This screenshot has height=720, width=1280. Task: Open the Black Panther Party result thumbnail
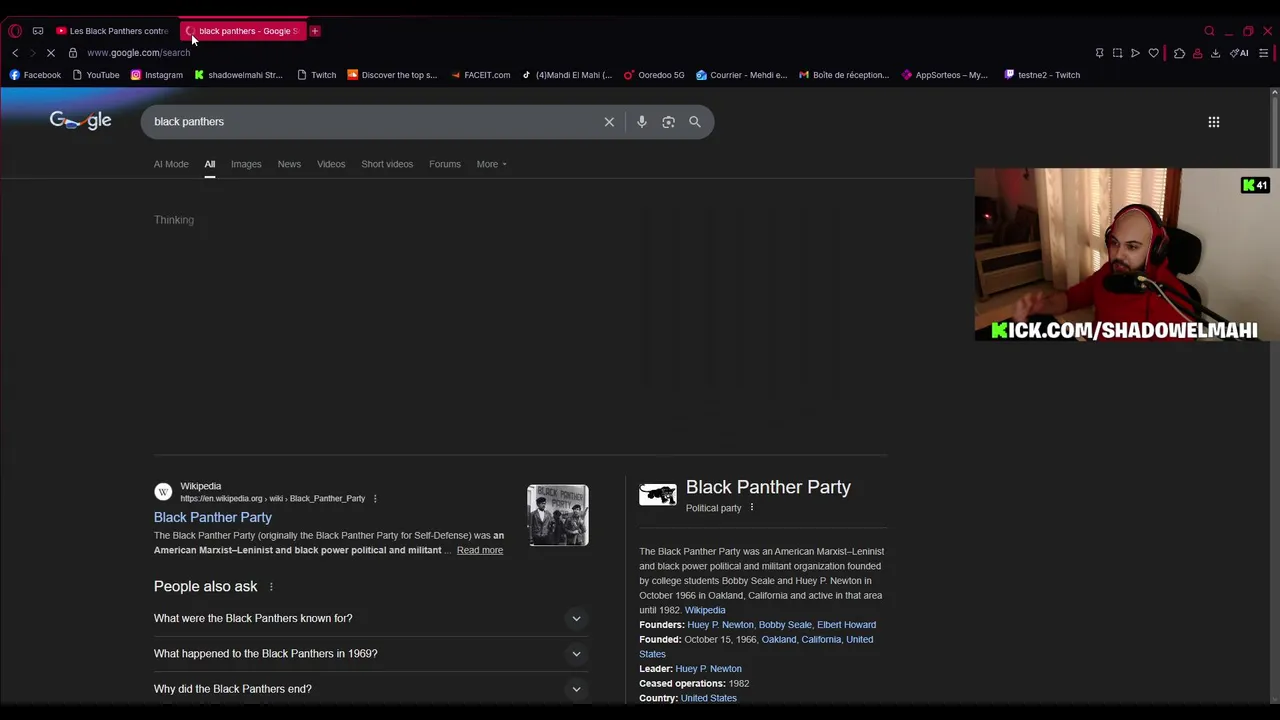point(558,516)
